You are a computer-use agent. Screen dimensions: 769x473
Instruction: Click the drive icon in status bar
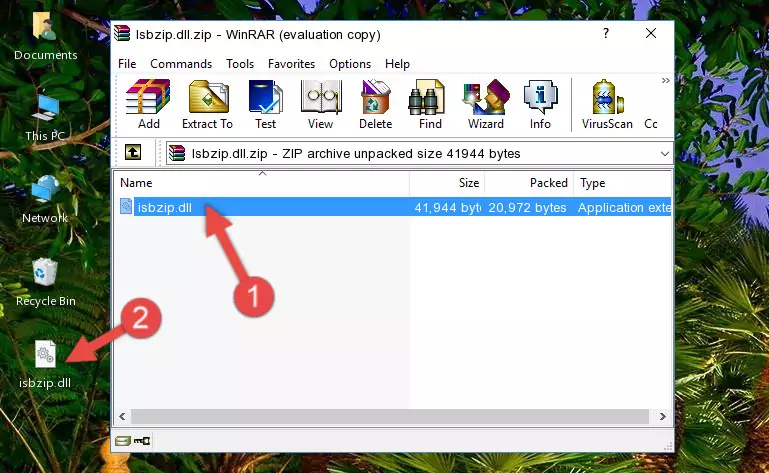coord(123,441)
